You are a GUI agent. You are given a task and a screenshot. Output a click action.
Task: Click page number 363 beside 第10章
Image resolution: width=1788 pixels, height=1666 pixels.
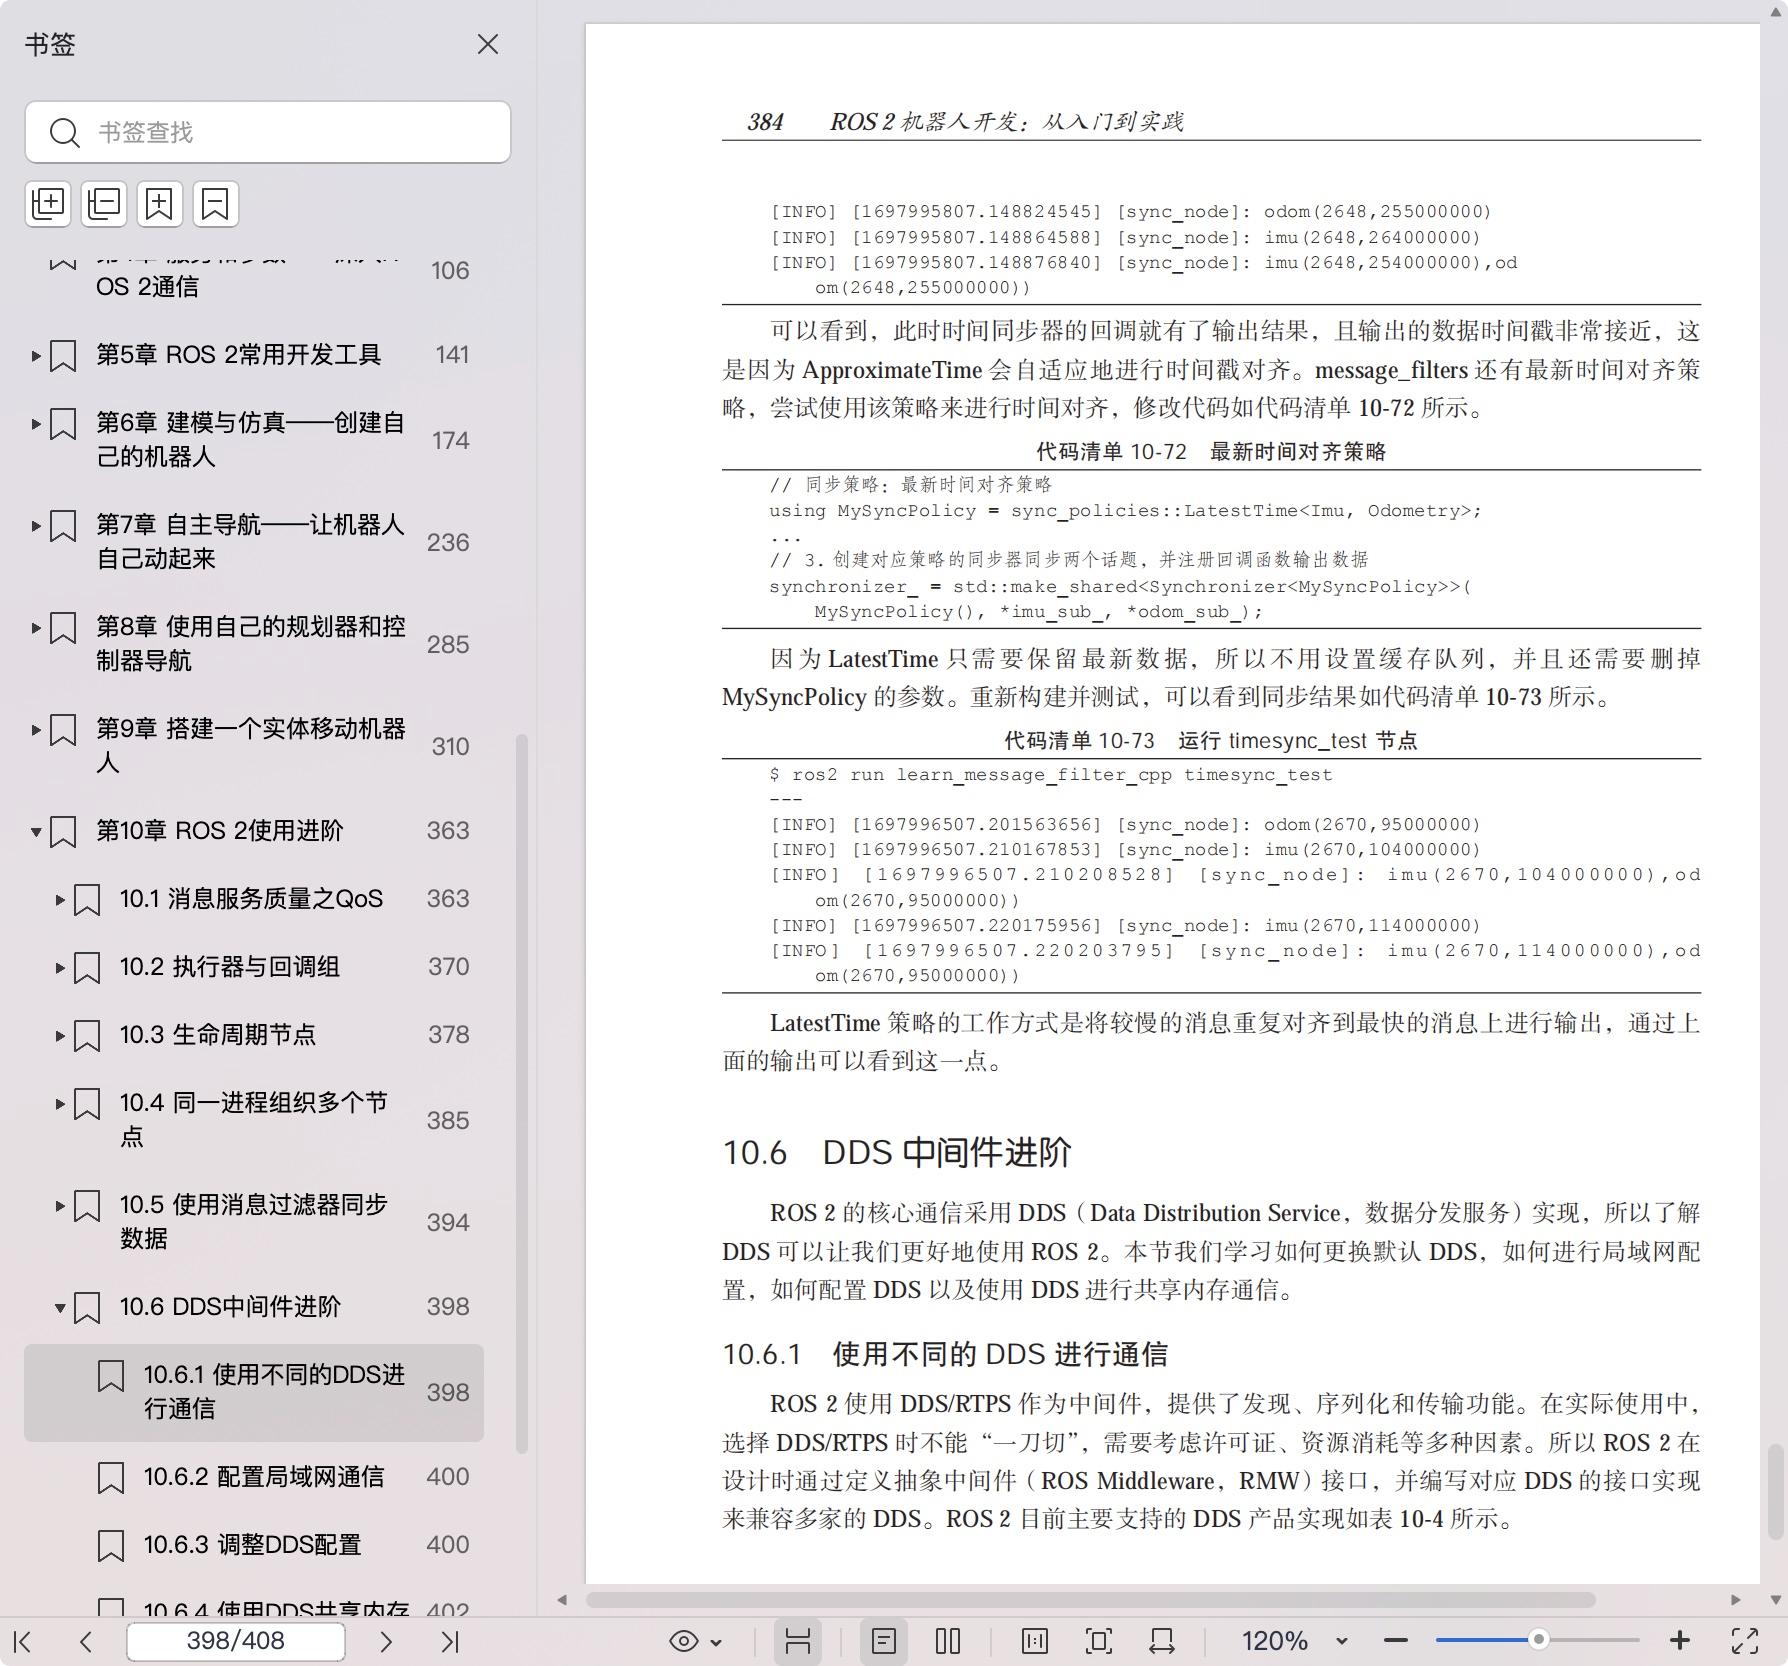coord(448,831)
